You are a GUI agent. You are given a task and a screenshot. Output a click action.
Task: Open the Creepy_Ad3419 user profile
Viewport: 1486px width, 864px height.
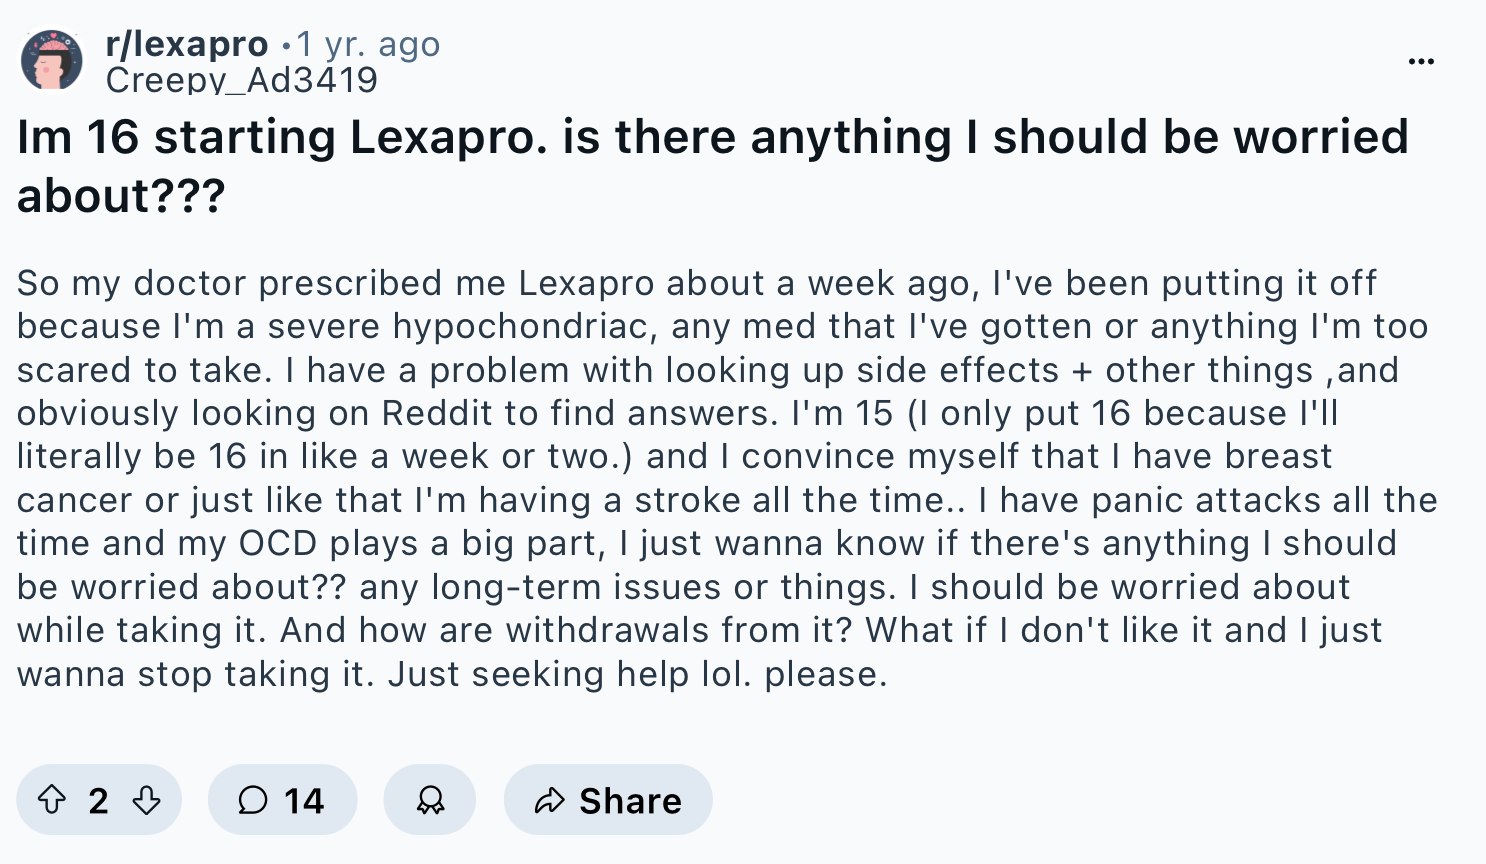tap(242, 80)
